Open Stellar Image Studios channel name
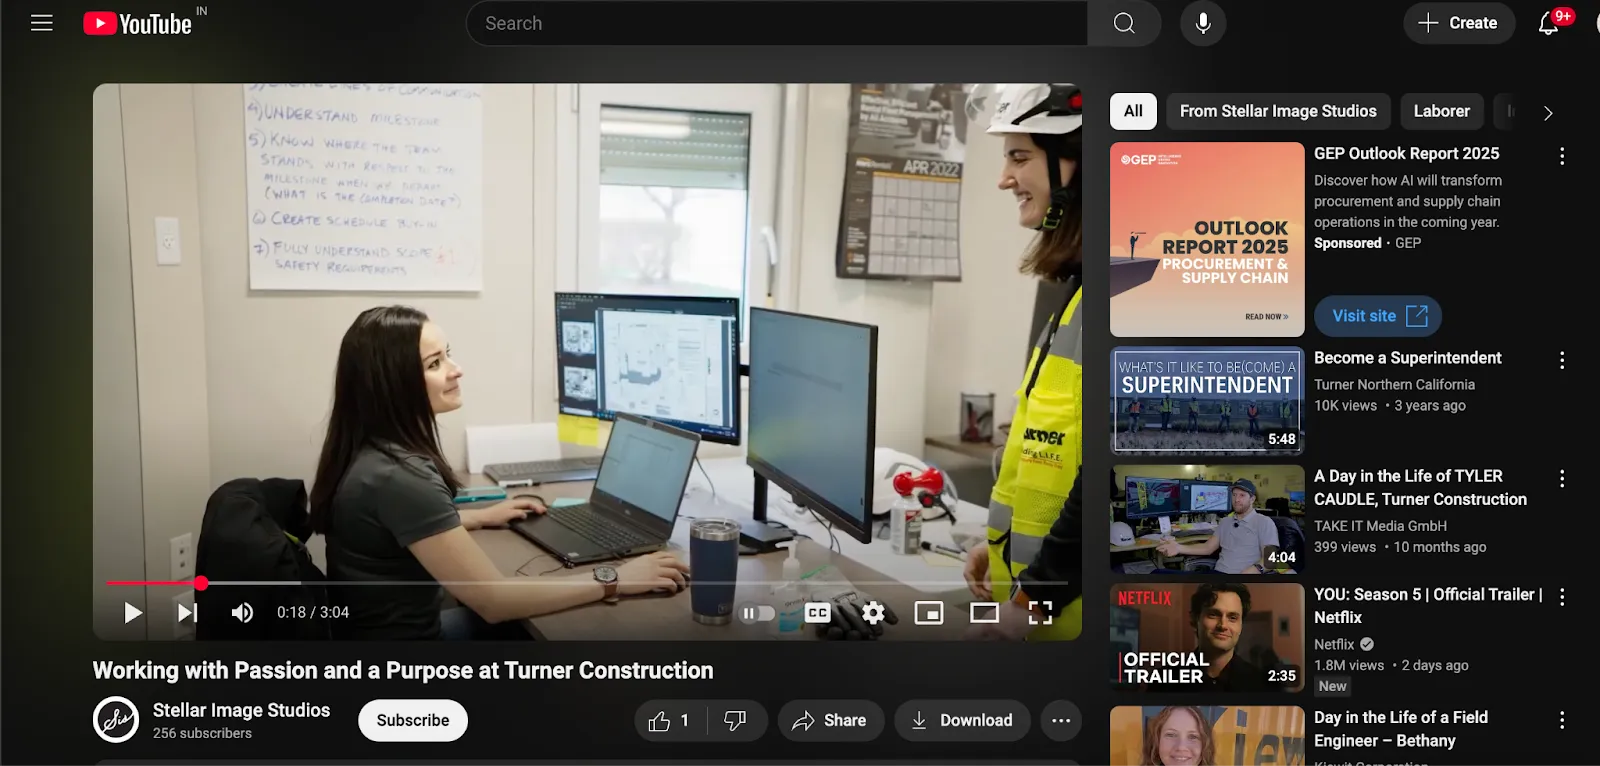This screenshot has height=766, width=1600. [x=241, y=710]
